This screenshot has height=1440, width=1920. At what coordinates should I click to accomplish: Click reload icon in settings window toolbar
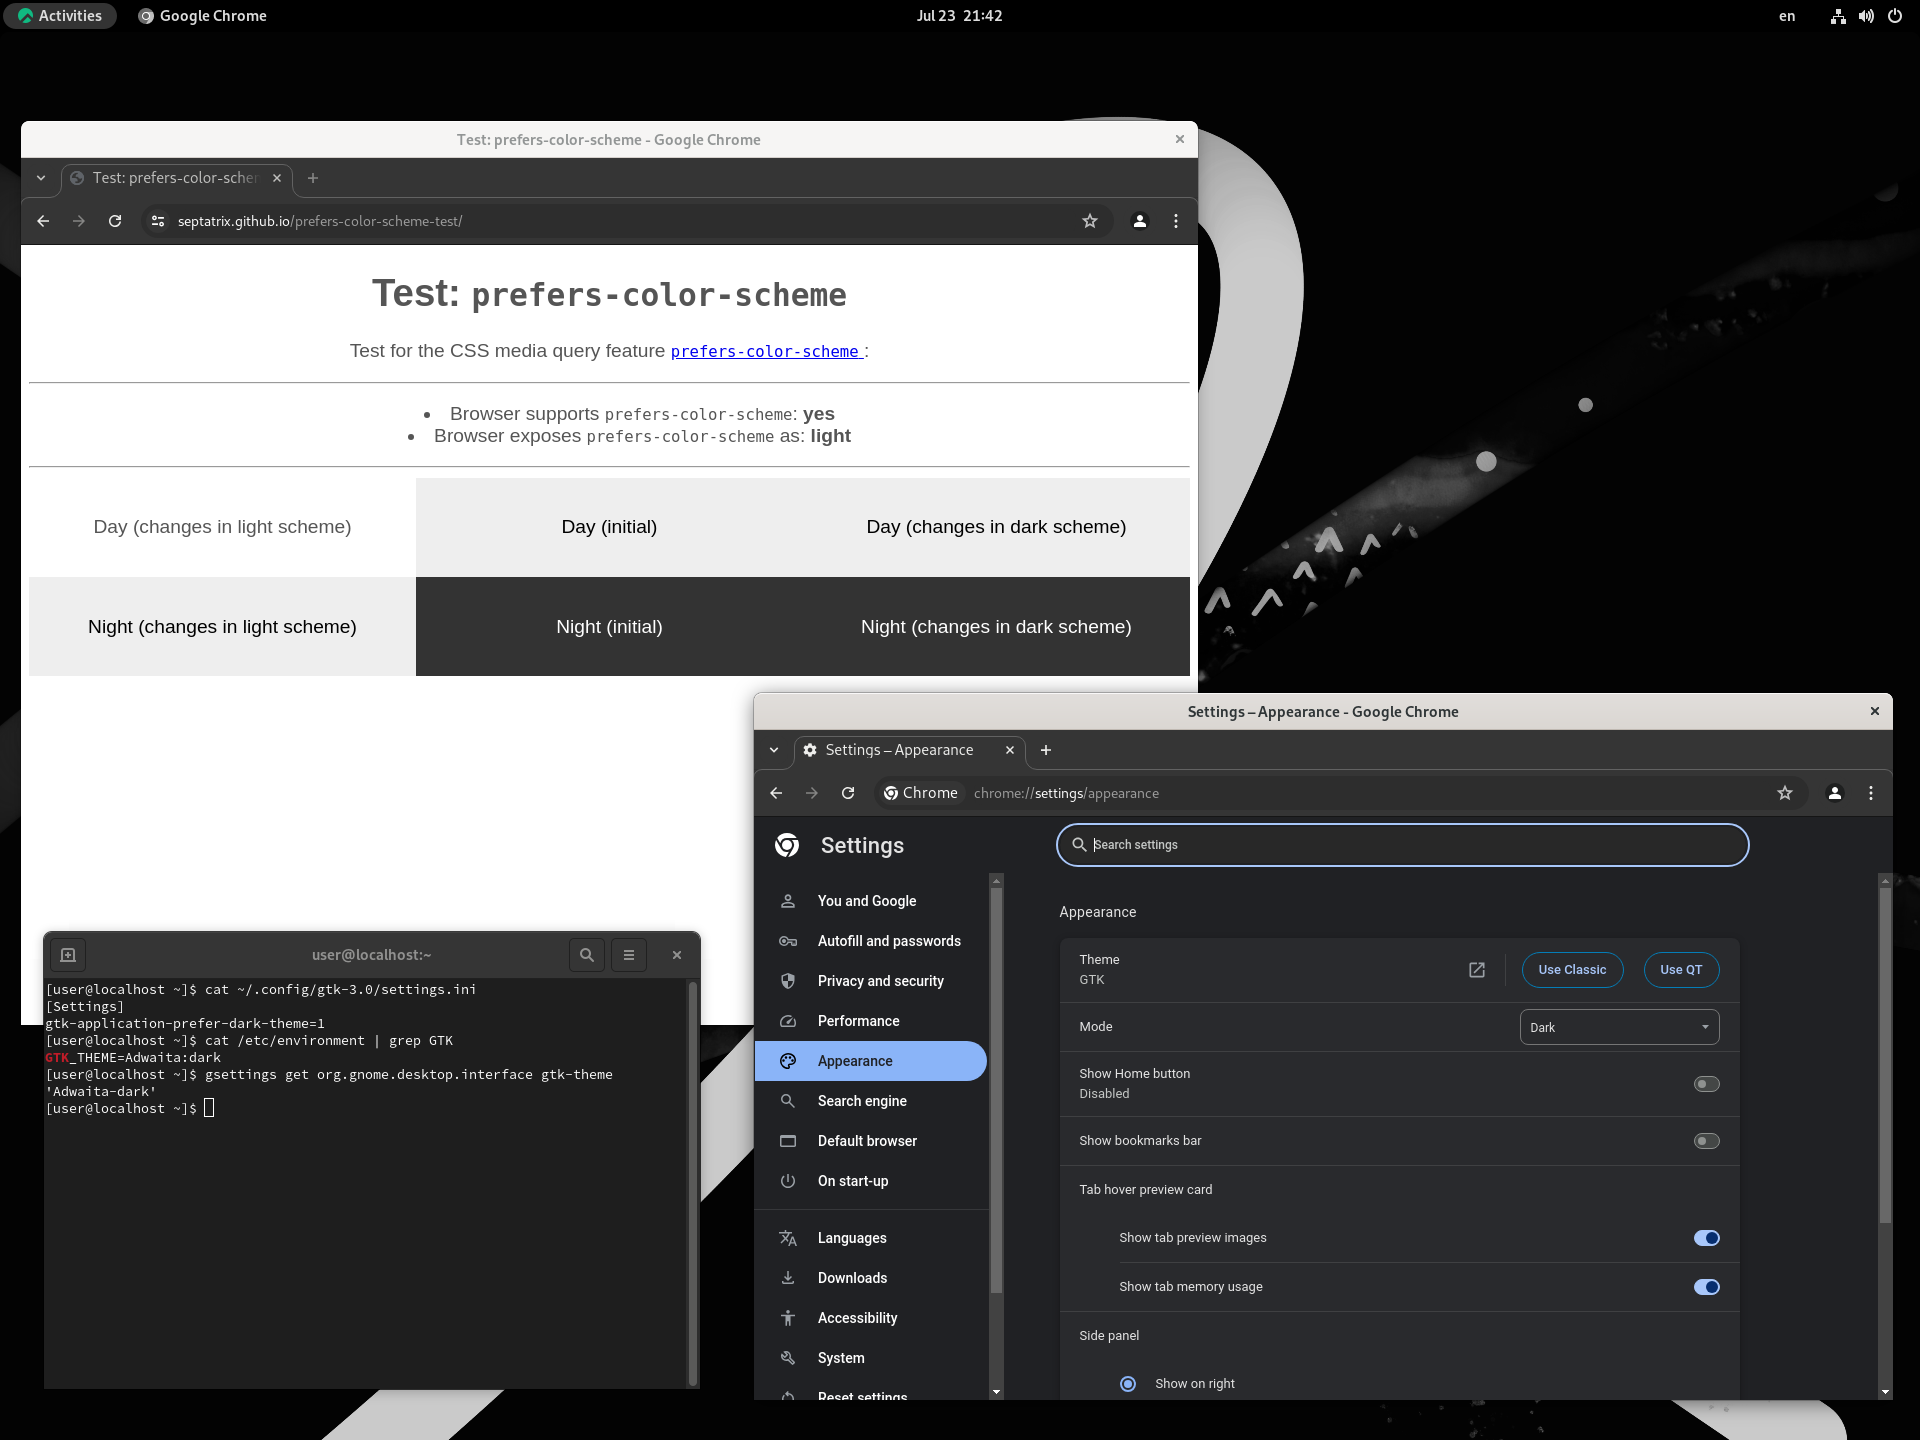tap(848, 793)
